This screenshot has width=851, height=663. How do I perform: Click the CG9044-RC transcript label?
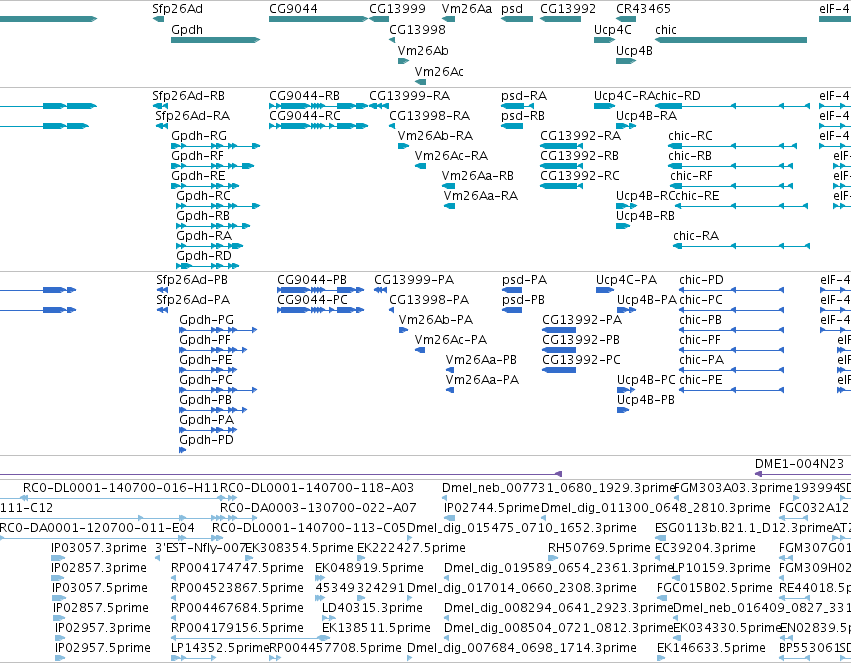305,116
